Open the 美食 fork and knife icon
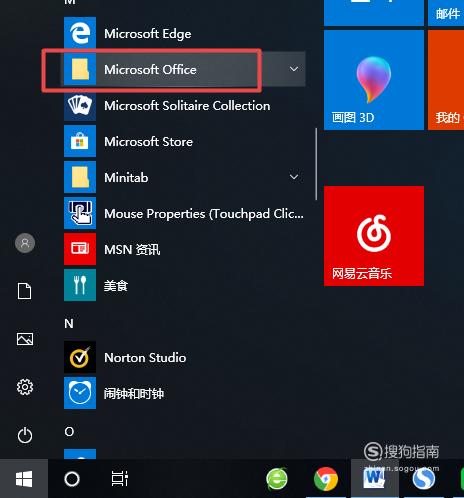Image resolution: width=464 pixels, height=498 pixels. [x=80, y=285]
